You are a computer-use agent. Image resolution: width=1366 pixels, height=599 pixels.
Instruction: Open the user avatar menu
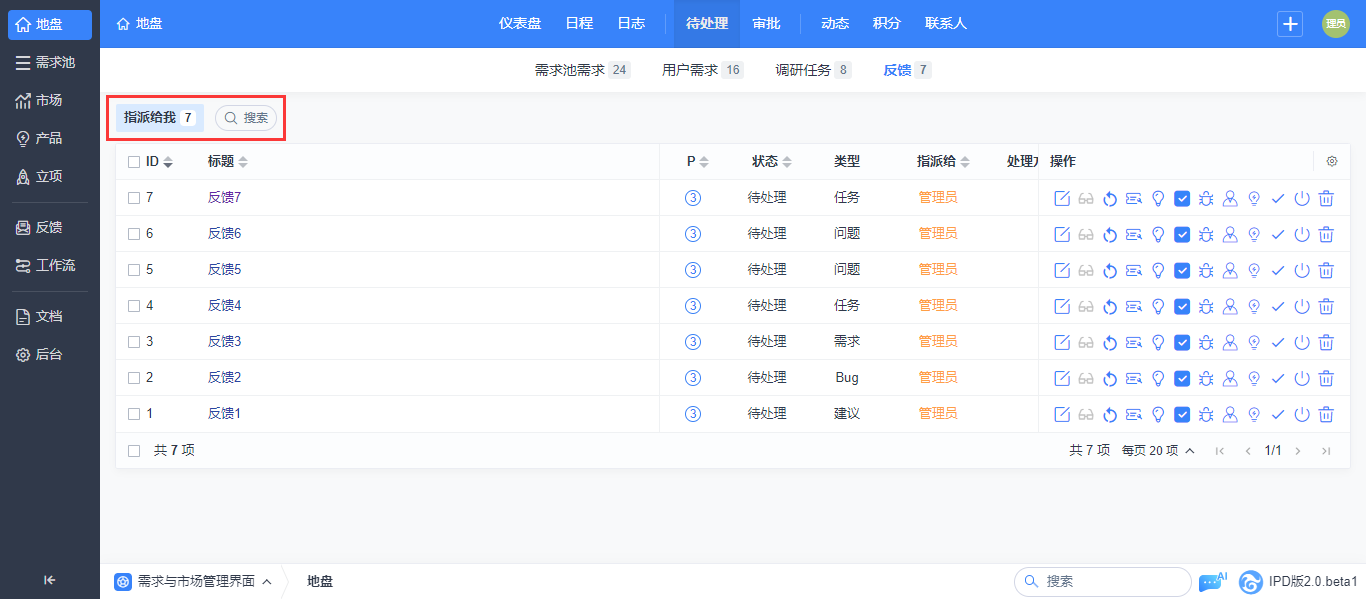[1336, 24]
